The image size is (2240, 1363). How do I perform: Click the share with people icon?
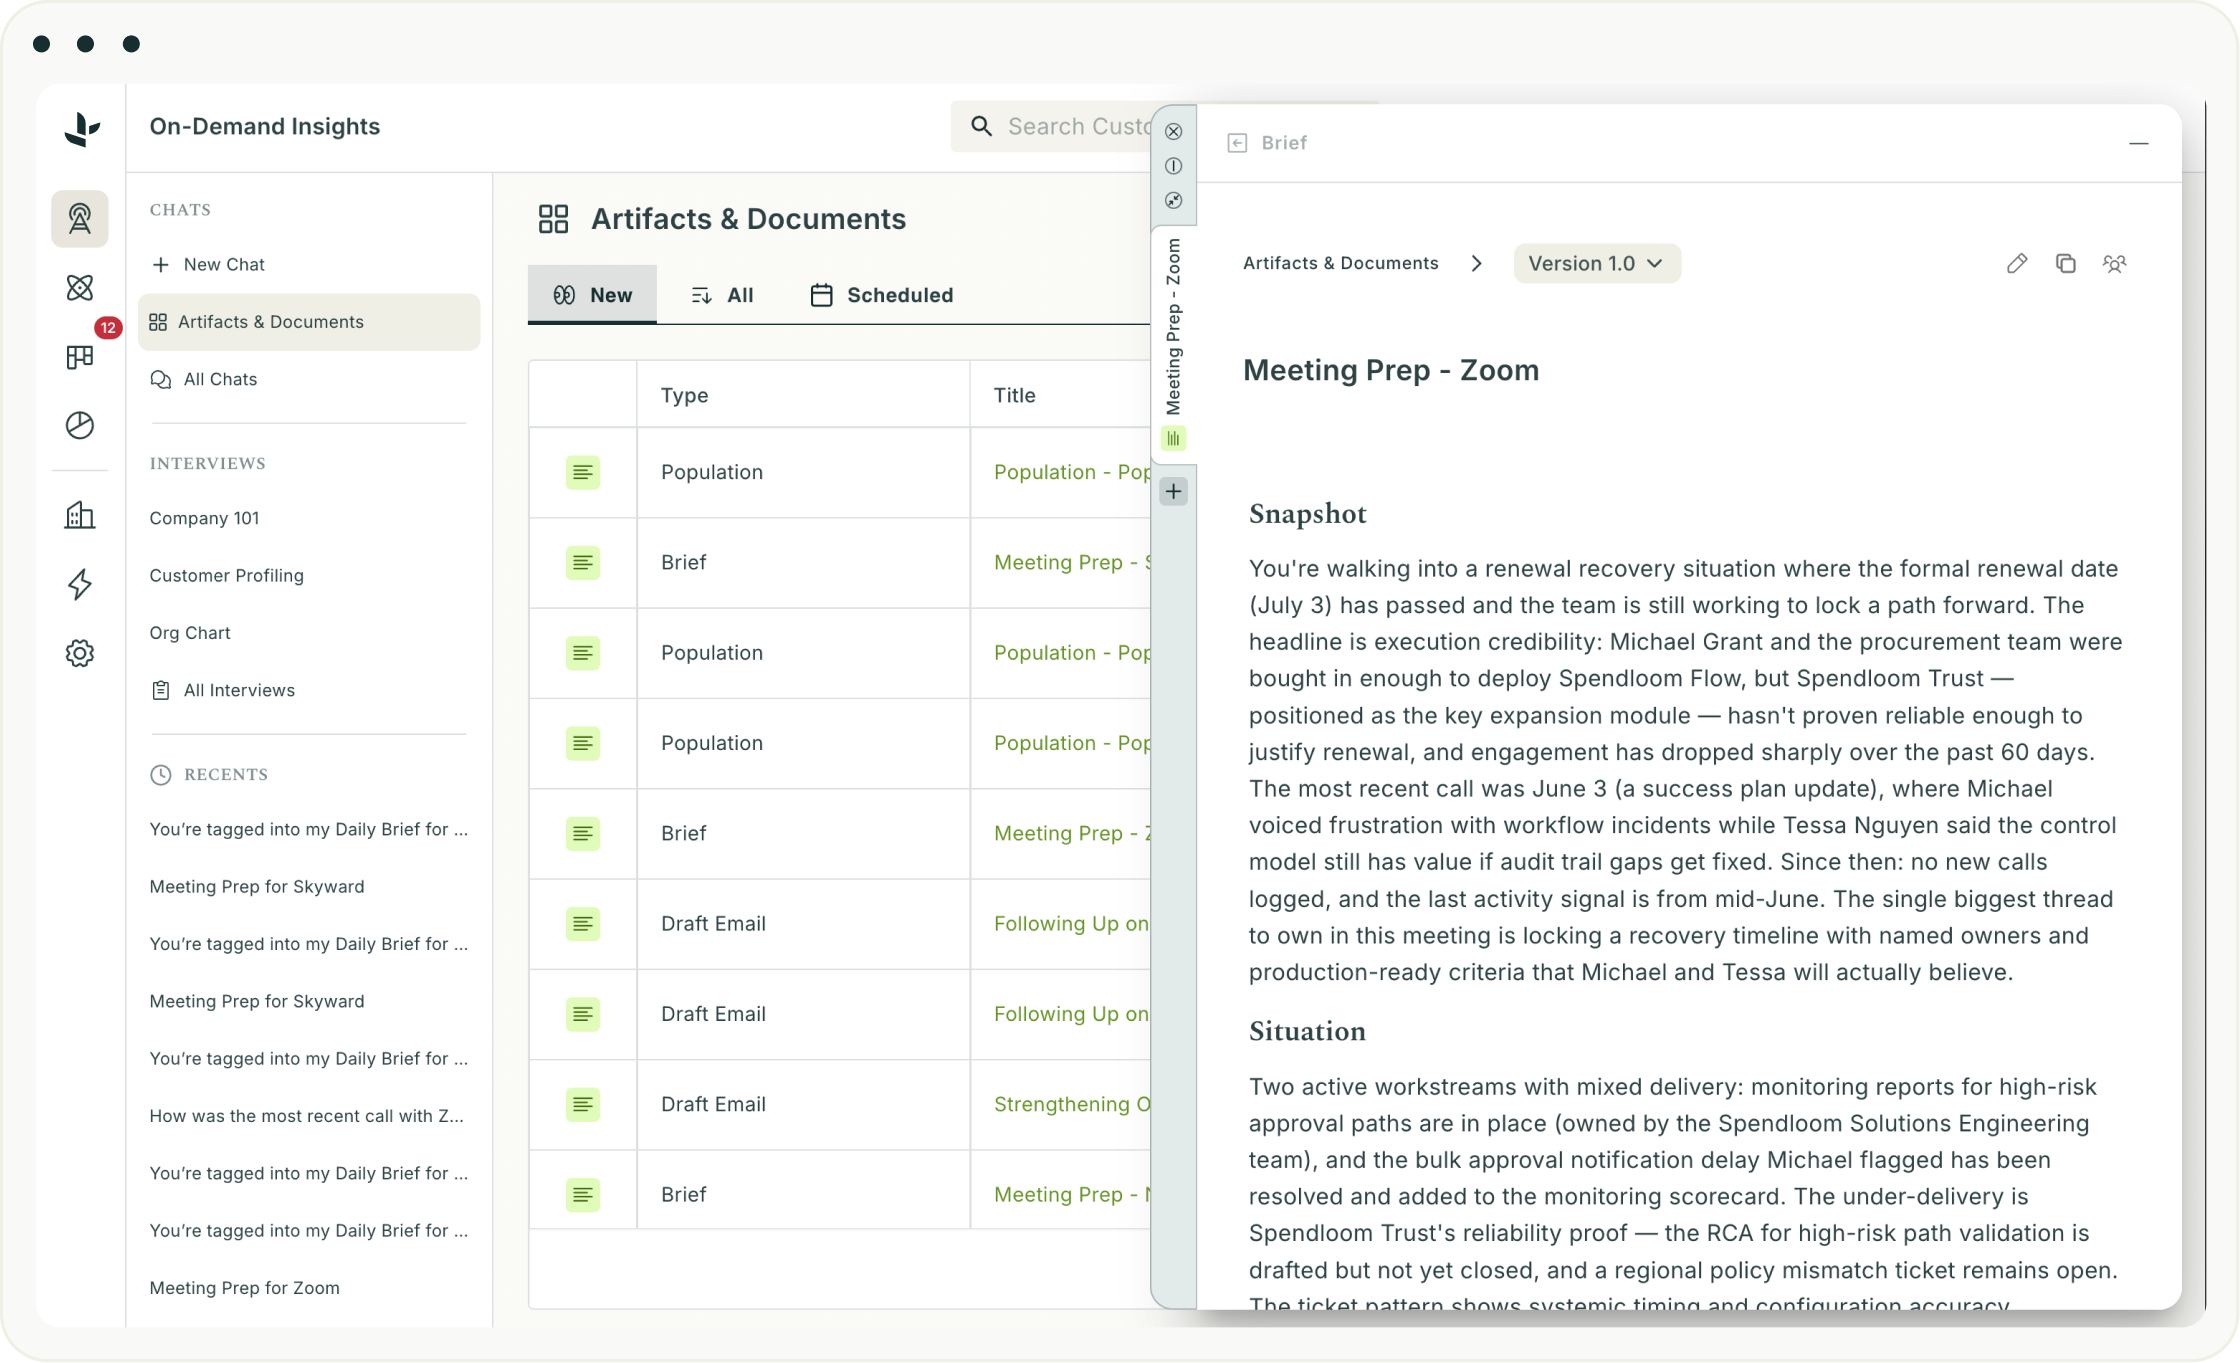tap(2115, 263)
